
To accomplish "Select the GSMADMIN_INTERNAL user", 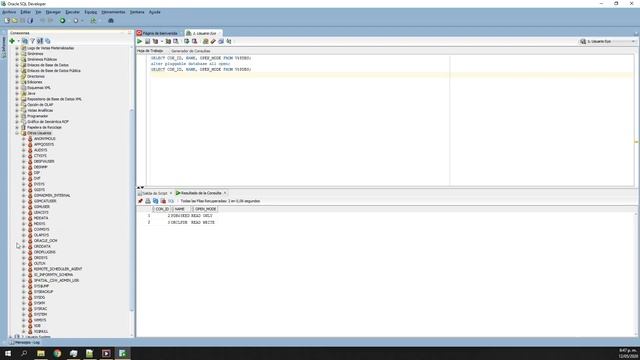I will point(52,196).
